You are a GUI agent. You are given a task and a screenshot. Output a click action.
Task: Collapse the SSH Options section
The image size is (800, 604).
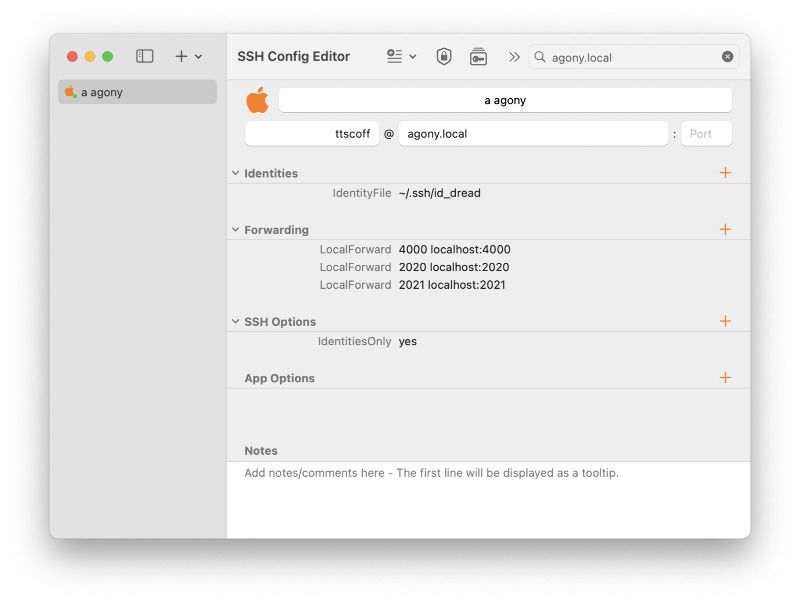click(234, 321)
